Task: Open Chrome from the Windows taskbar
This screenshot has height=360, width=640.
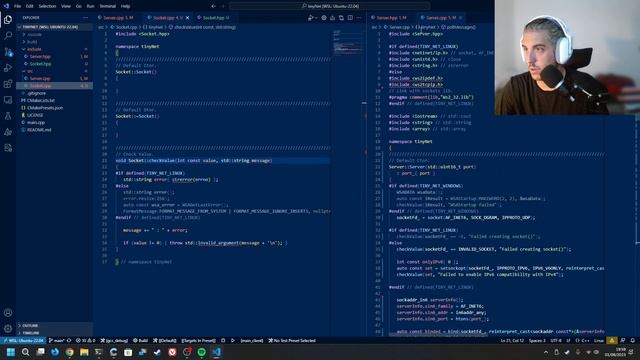Action: click(x=70, y=352)
